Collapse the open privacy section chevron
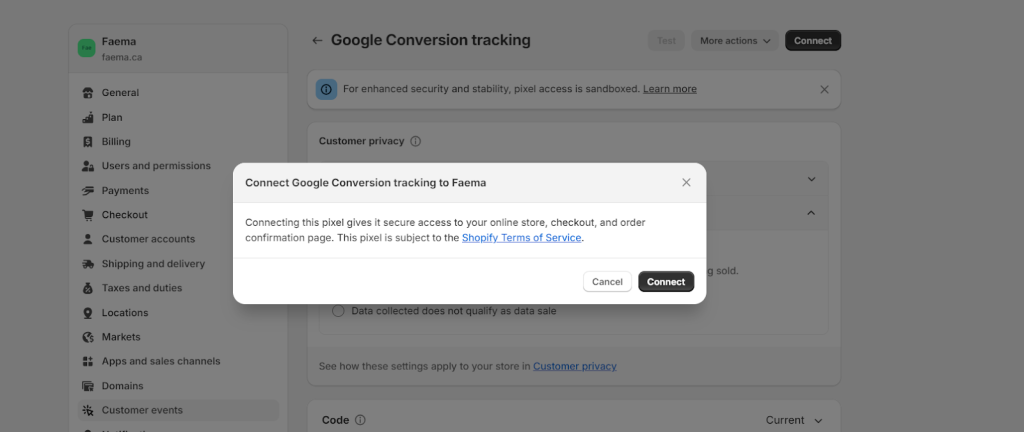This screenshot has width=1024, height=432. click(x=811, y=213)
